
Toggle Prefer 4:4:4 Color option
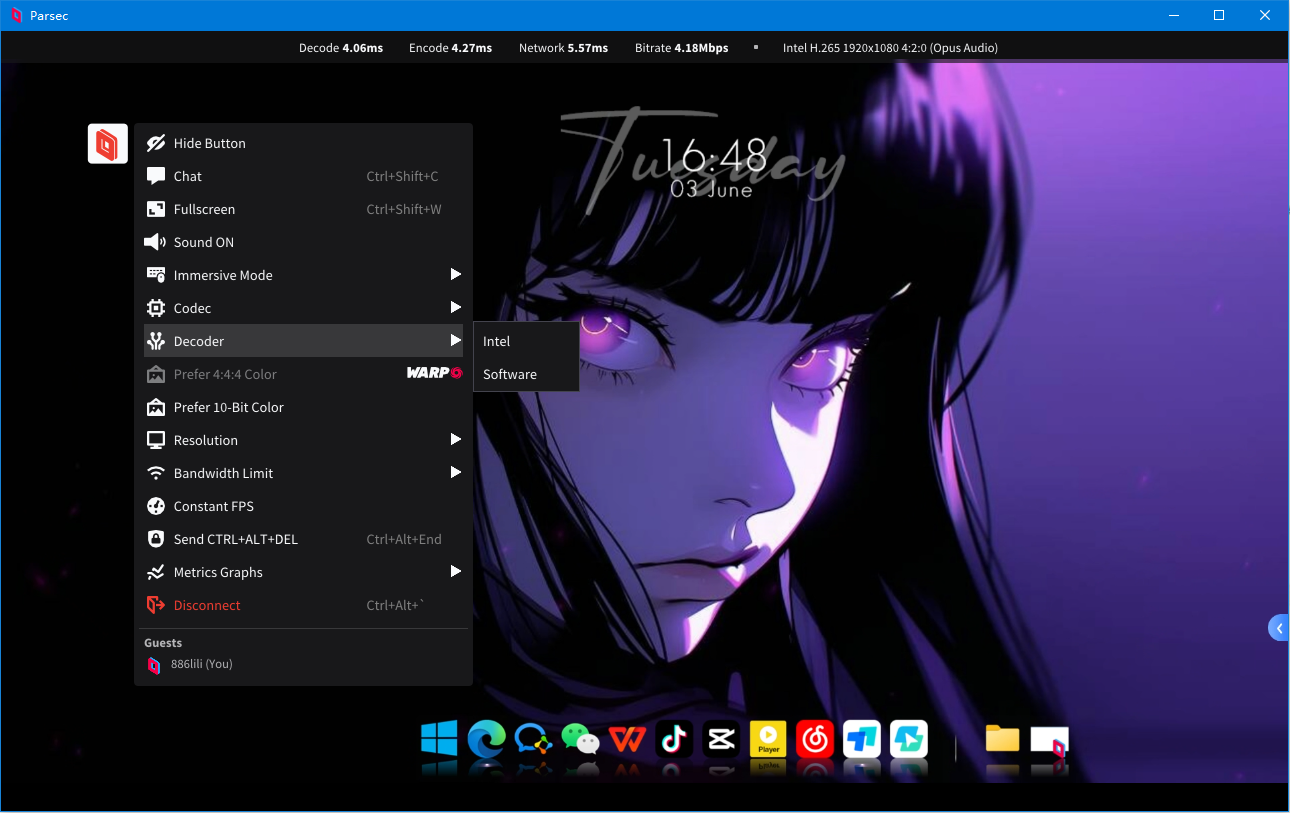click(x=303, y=374)
